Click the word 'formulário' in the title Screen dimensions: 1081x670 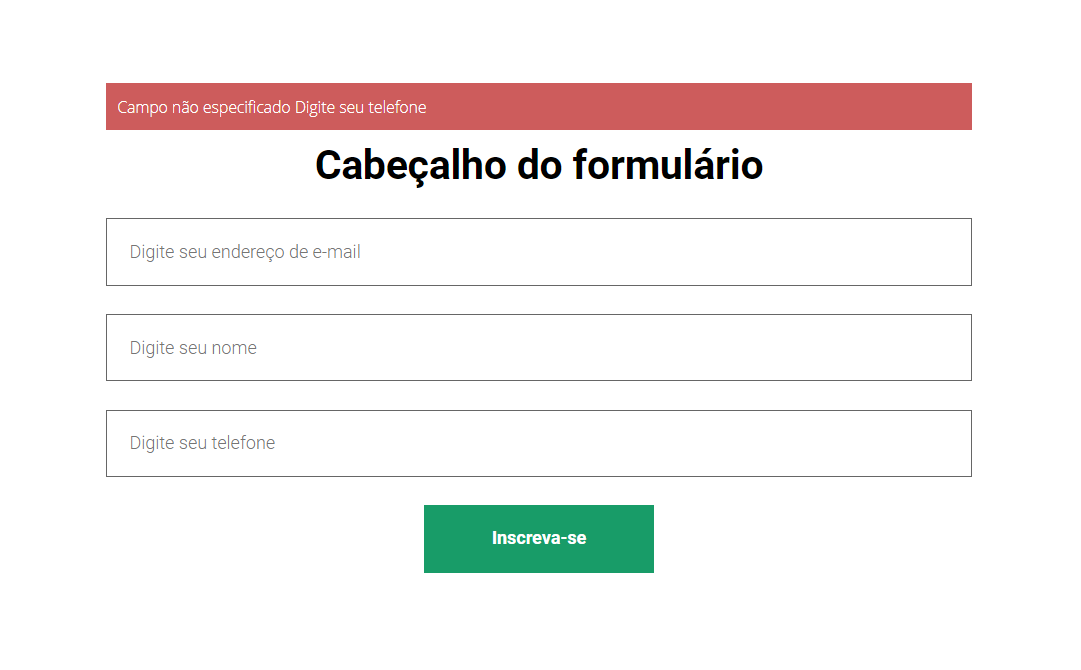pos(668,165)
